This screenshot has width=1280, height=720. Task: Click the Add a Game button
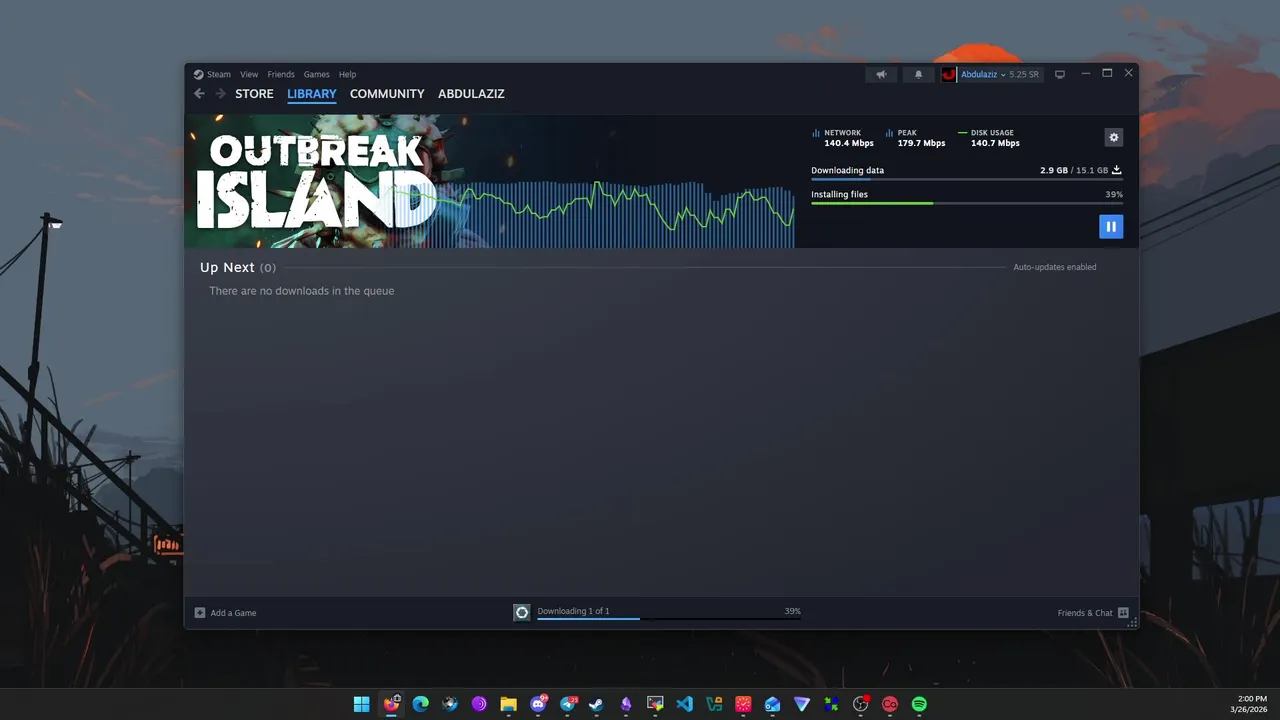[226, 613]
